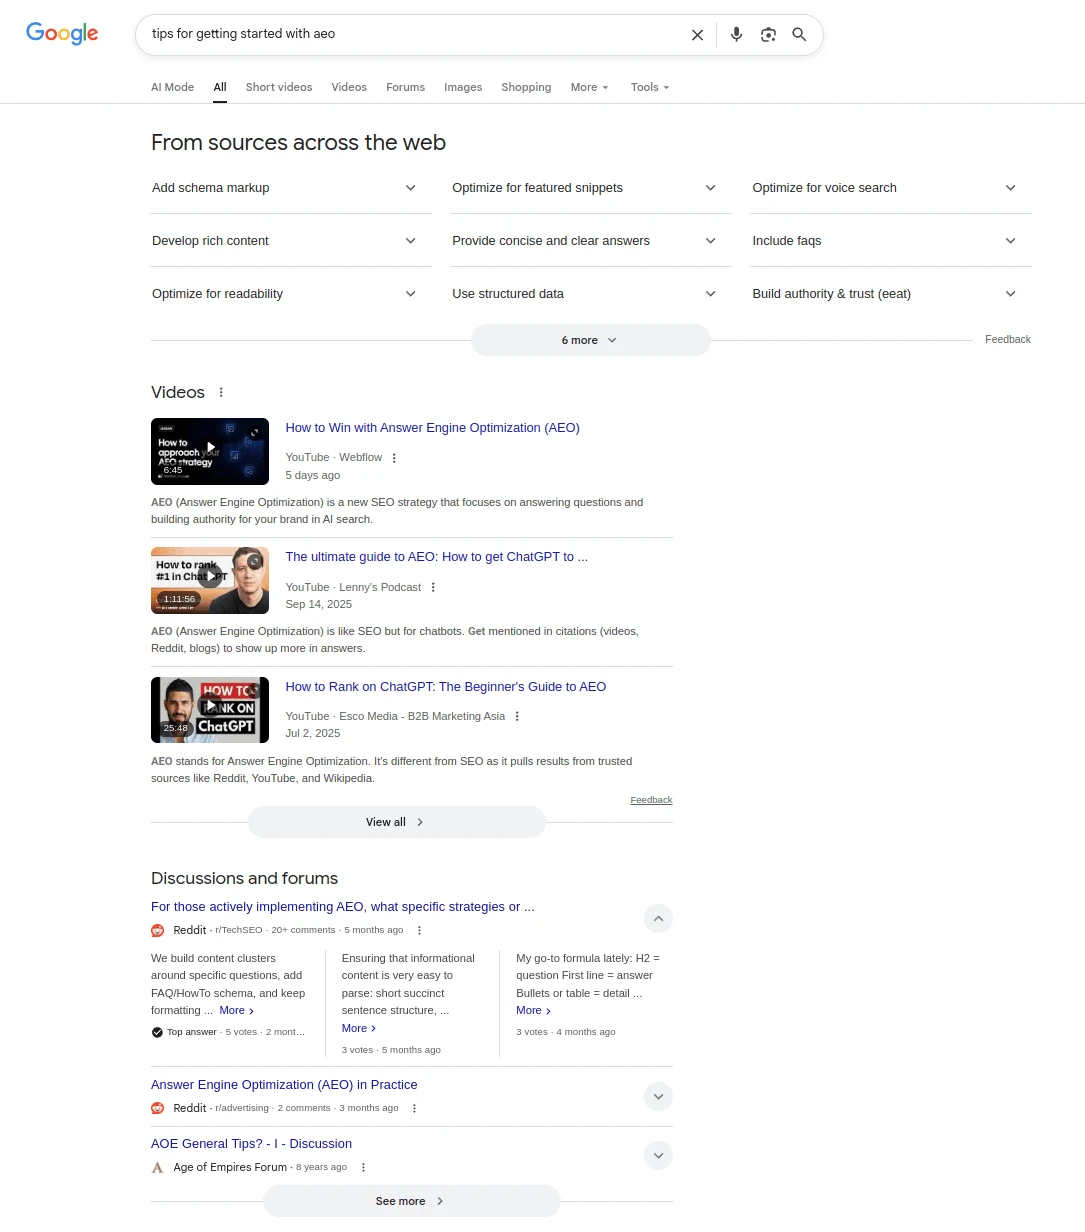Expand 'Provide concise and clear answers'
Screen dimensions: 1085x1232
pyautogui.click(x=591, y=241)
